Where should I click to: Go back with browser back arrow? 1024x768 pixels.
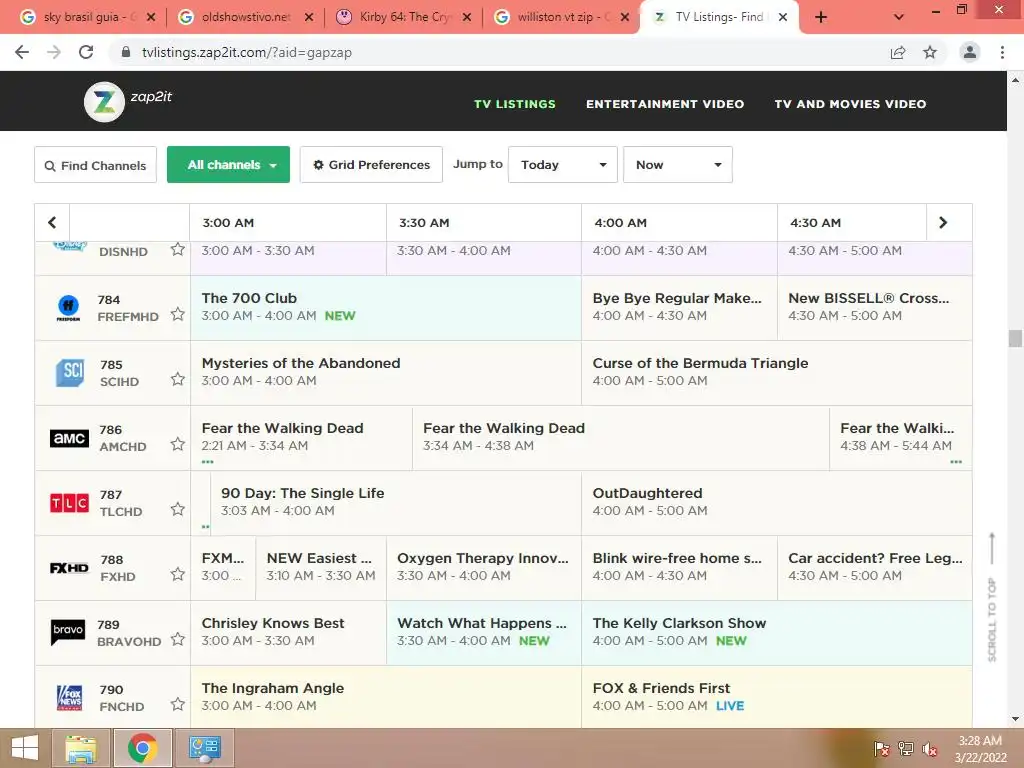tap(22, 52)
